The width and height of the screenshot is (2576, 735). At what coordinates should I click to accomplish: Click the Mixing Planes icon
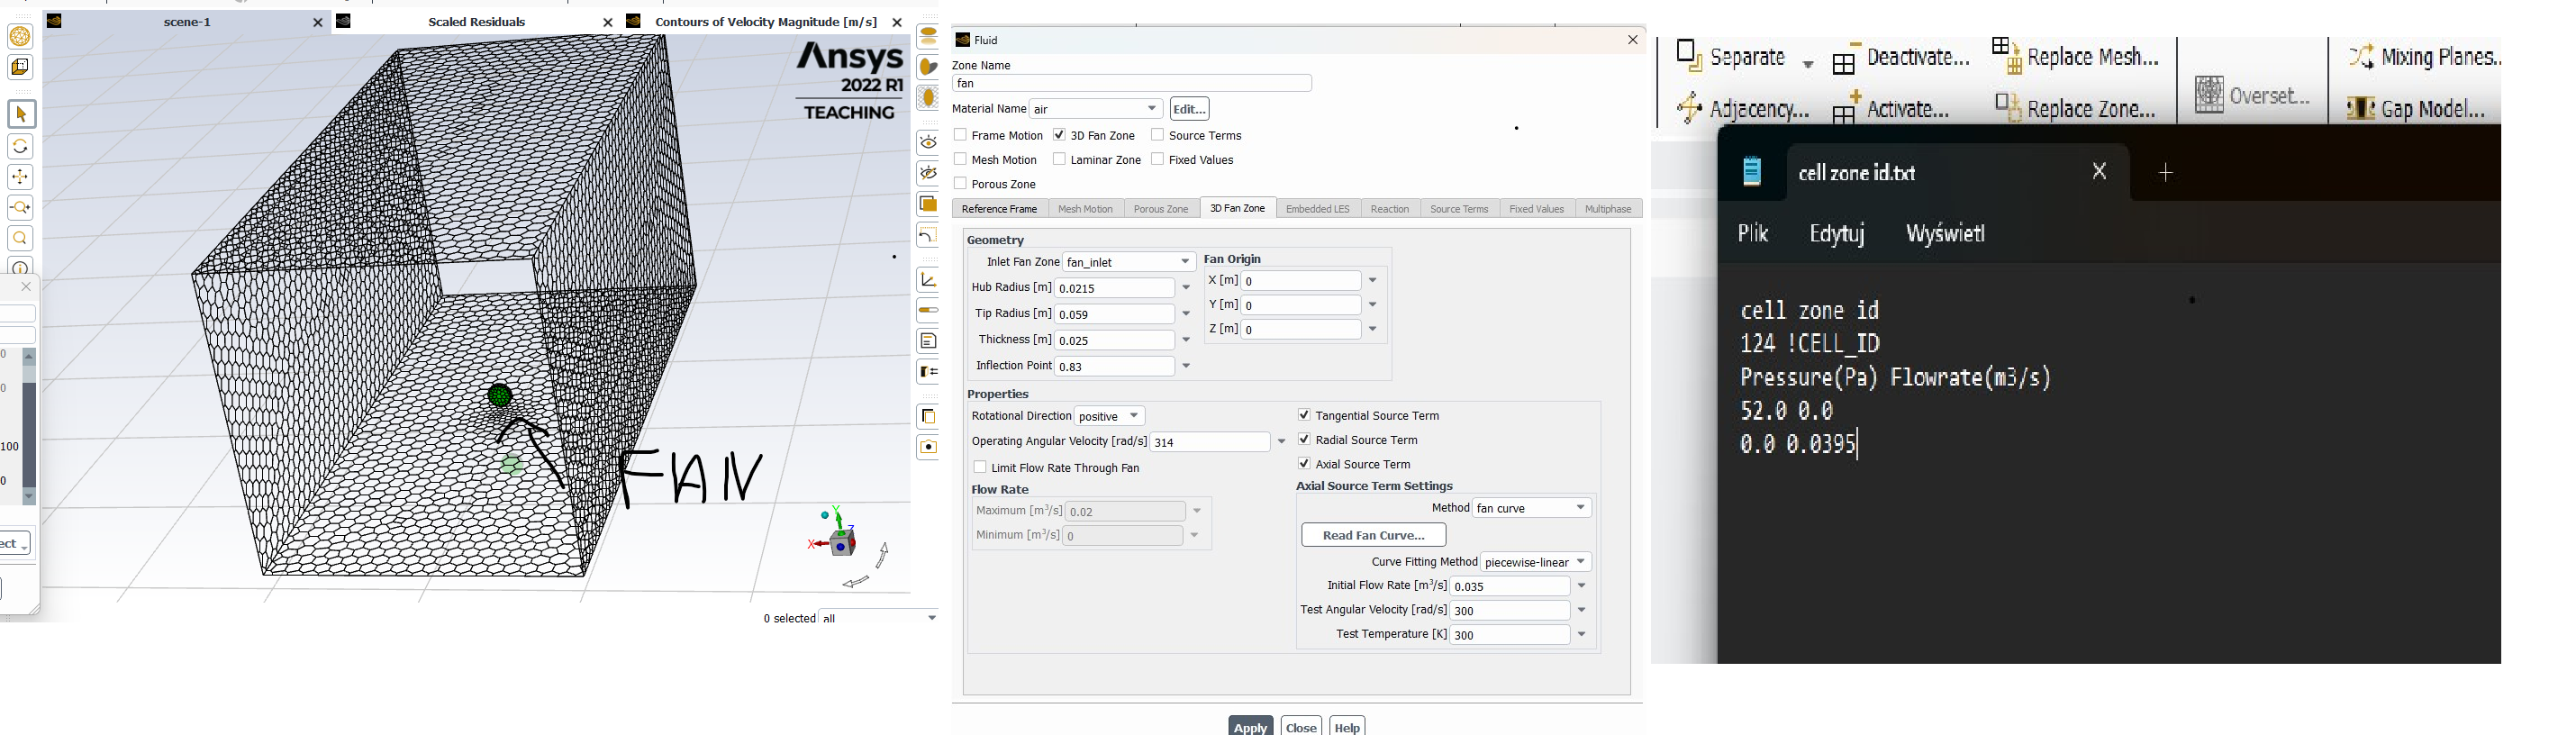2361,56
